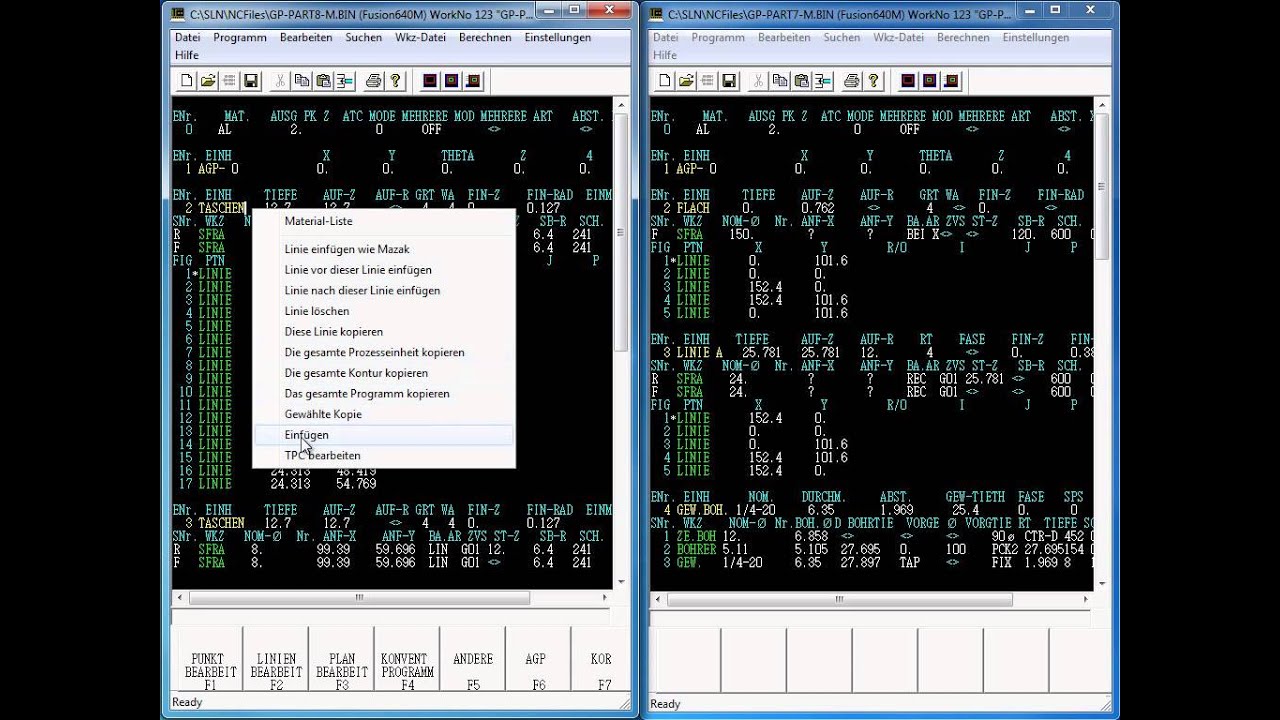Click Help question mark icon in GP-PART8 window

[x=395, y=81]
